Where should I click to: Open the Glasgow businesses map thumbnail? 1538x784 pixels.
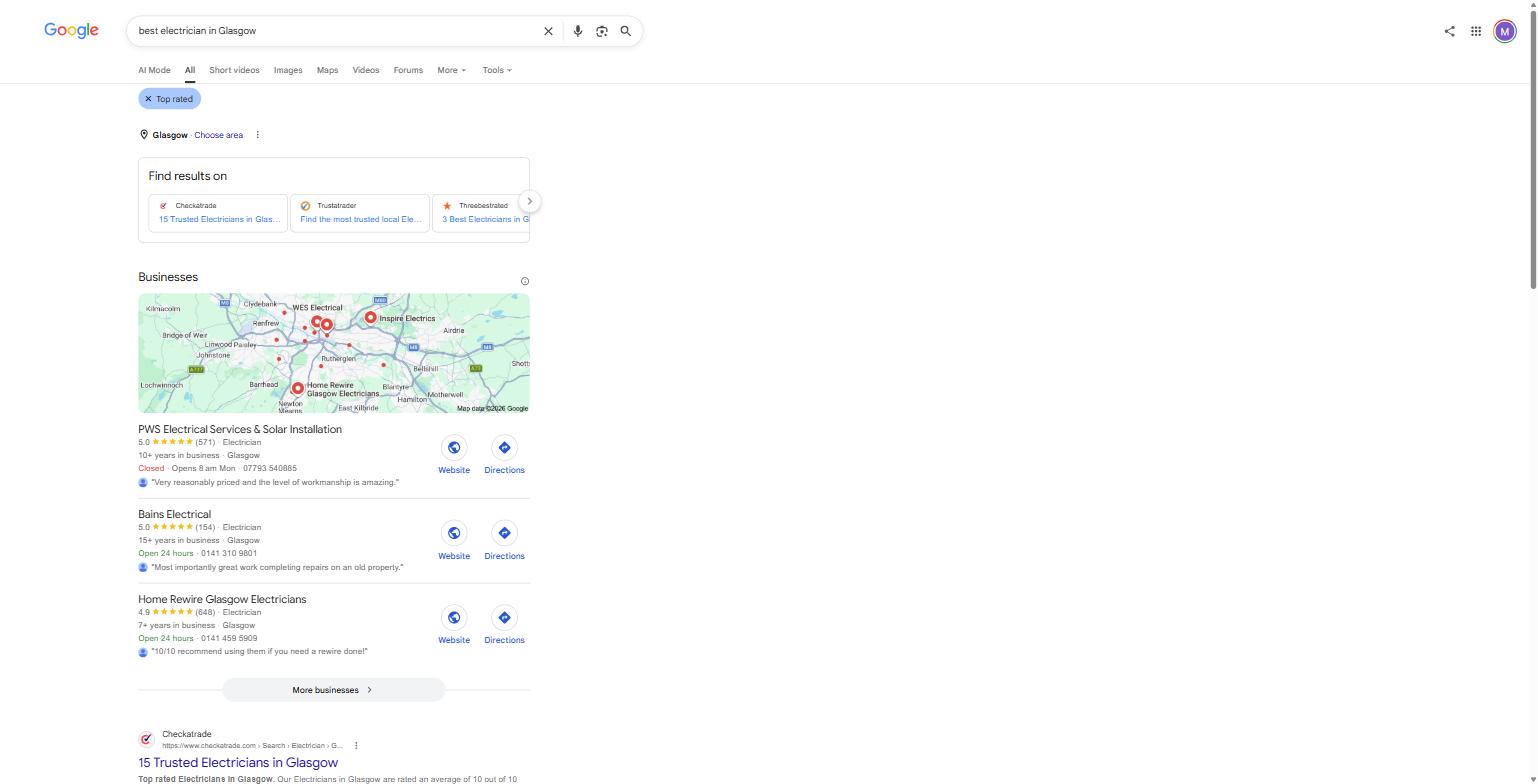tap(334, 353)
